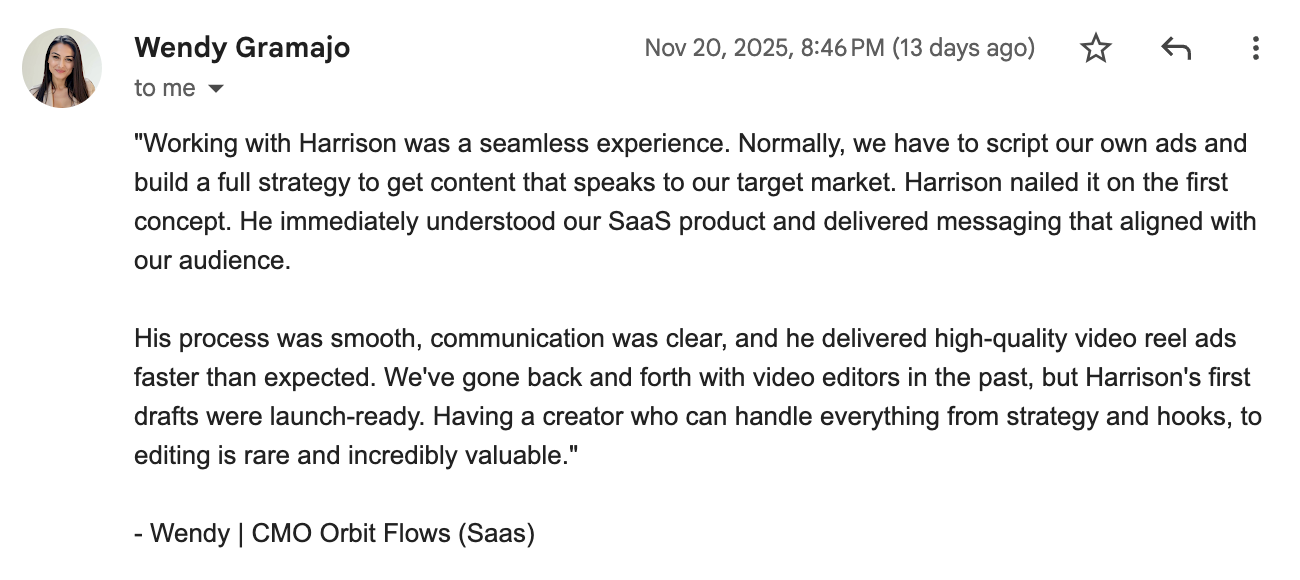The image size is (1300, 580).
Task: Click the Nov 20, 2025 timestamp
Action: pos(764,48)
